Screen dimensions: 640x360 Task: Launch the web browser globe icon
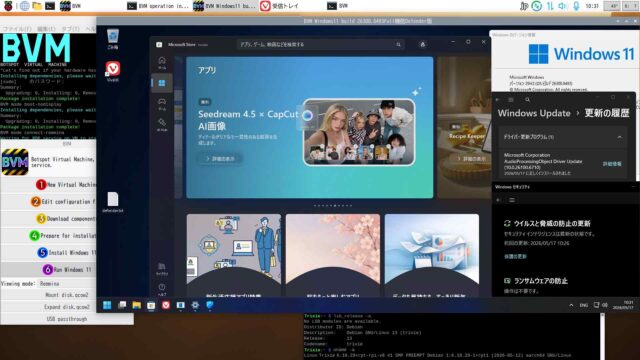point(24,6)
